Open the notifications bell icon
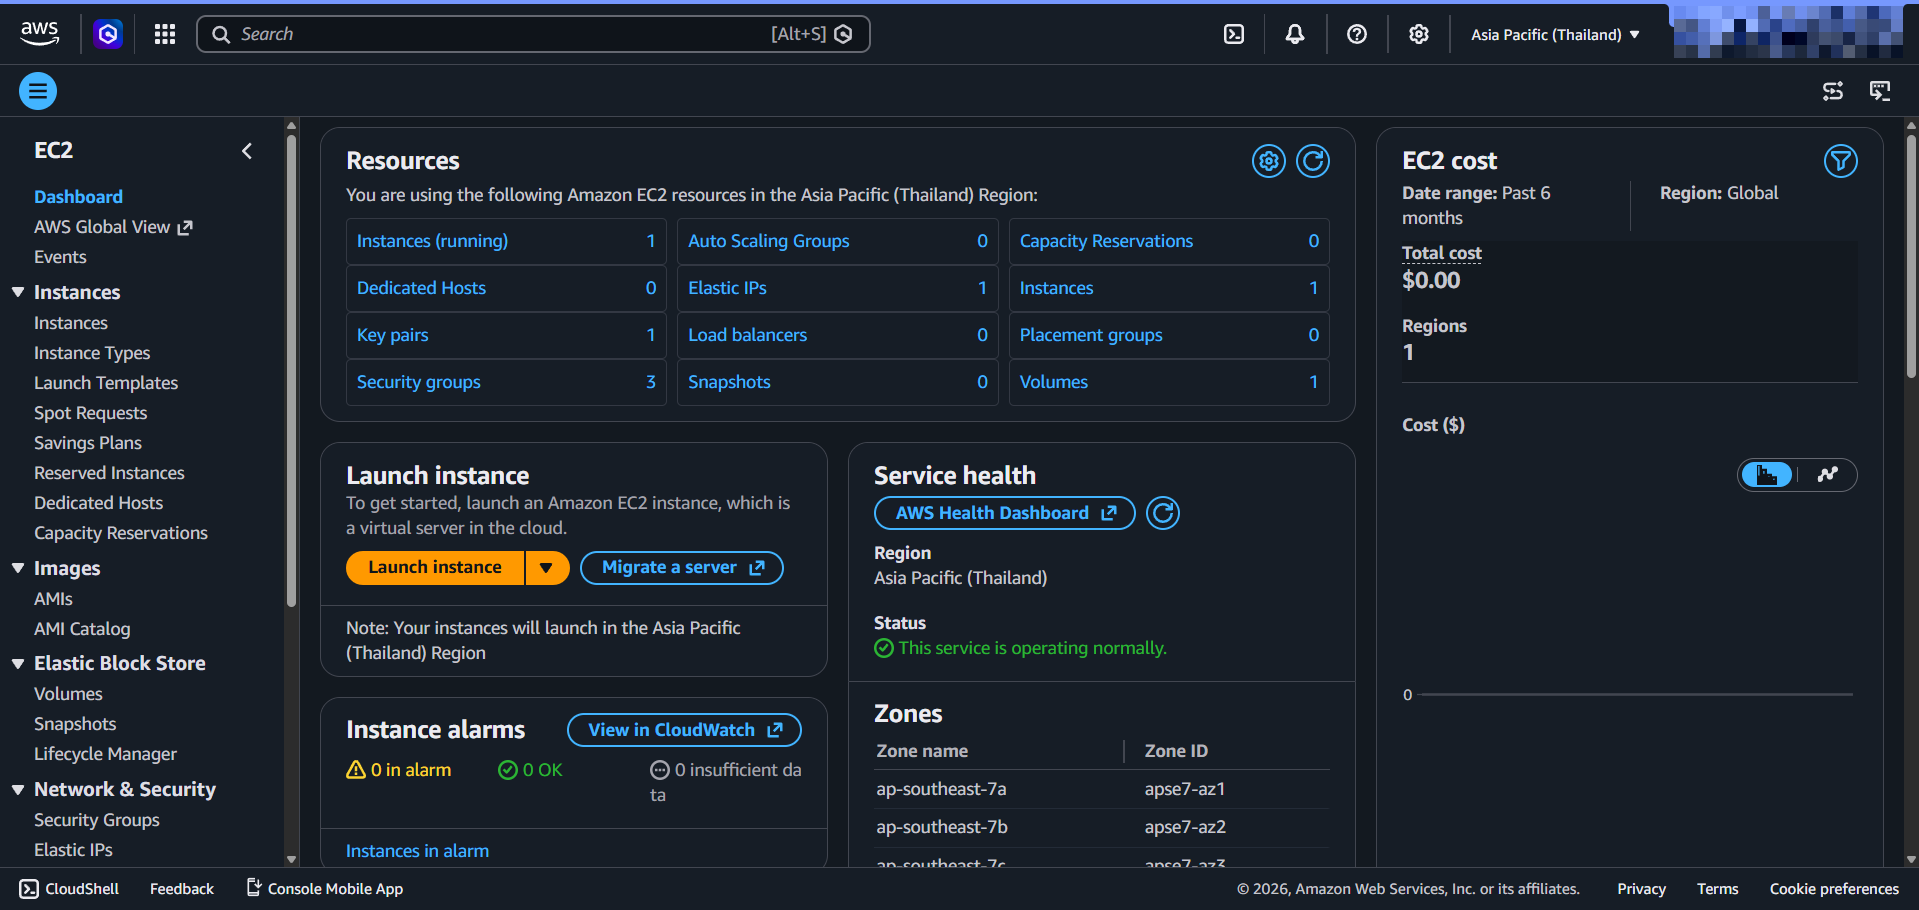The width and height of the screenshot is (1919, 910). [1295, 34]
